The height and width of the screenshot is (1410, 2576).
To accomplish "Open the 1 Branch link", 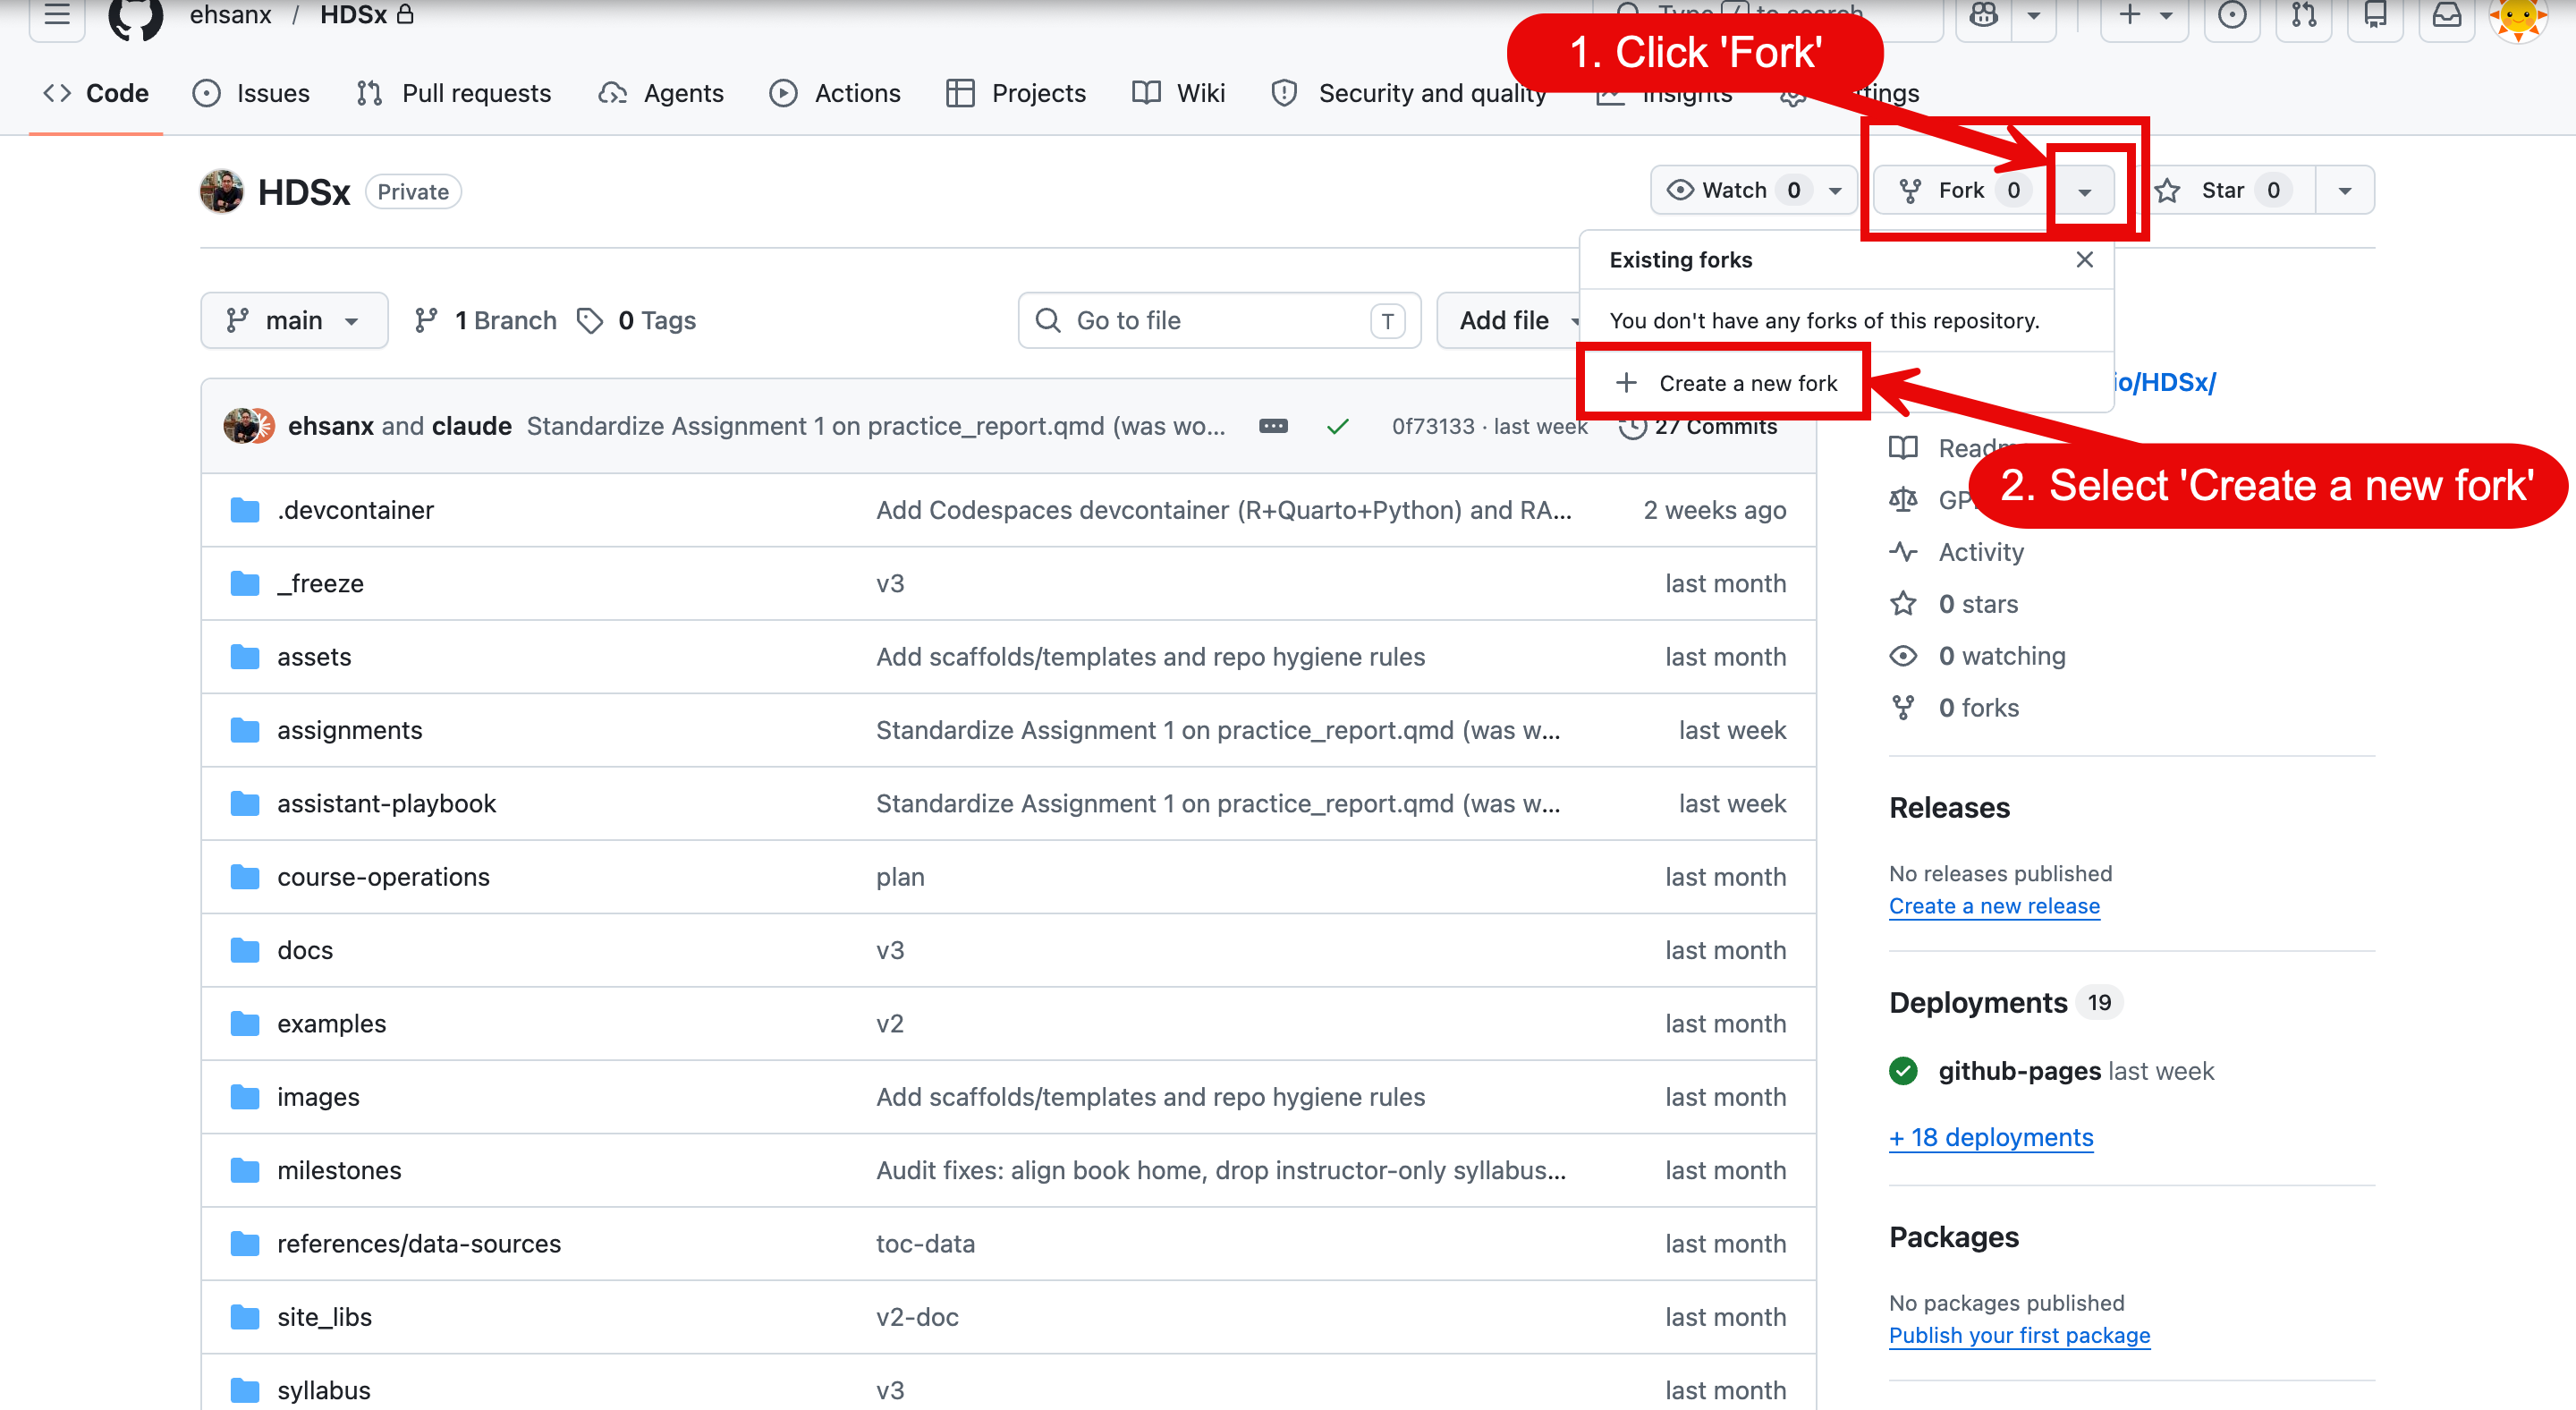I will [486, 320].
